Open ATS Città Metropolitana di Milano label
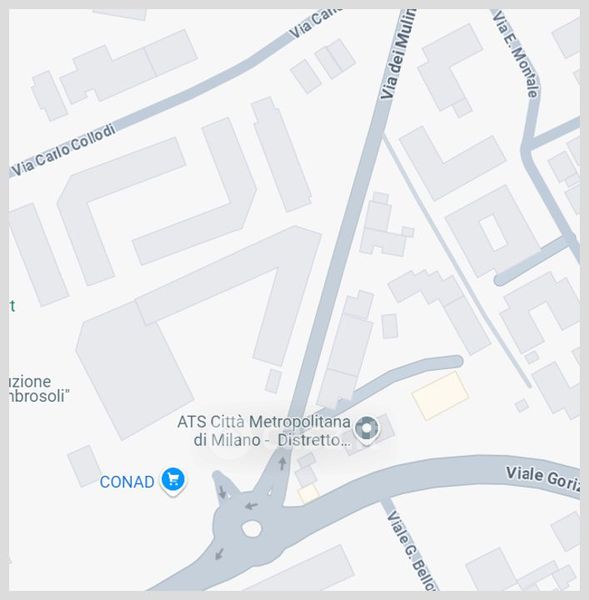589x600 pixels. pos(264,431)
